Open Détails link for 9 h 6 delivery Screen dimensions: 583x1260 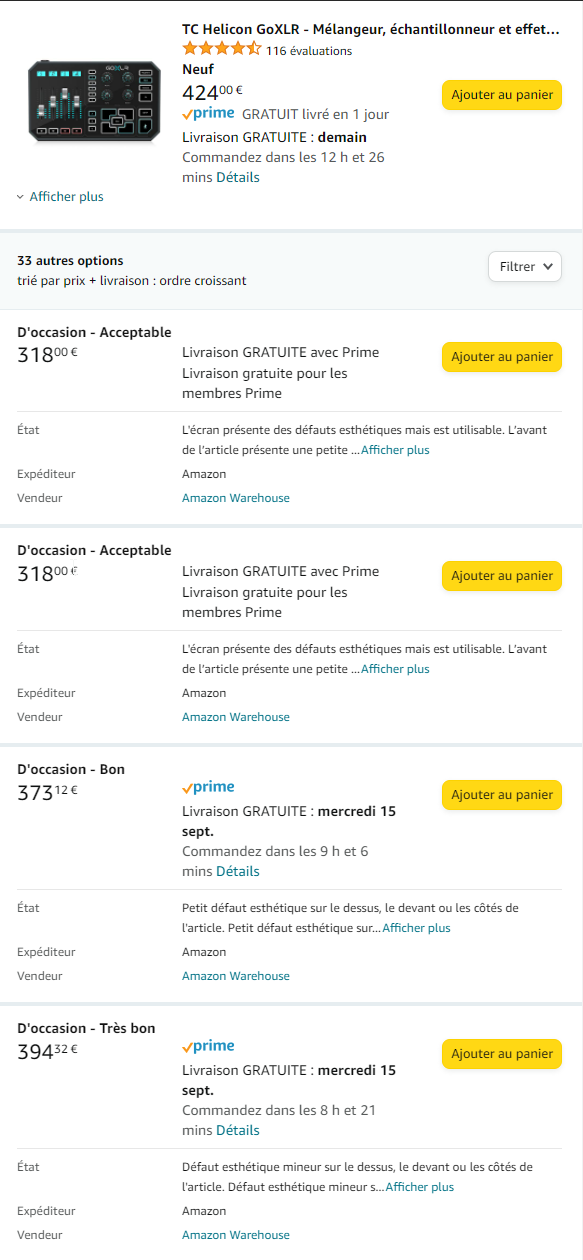238,871
